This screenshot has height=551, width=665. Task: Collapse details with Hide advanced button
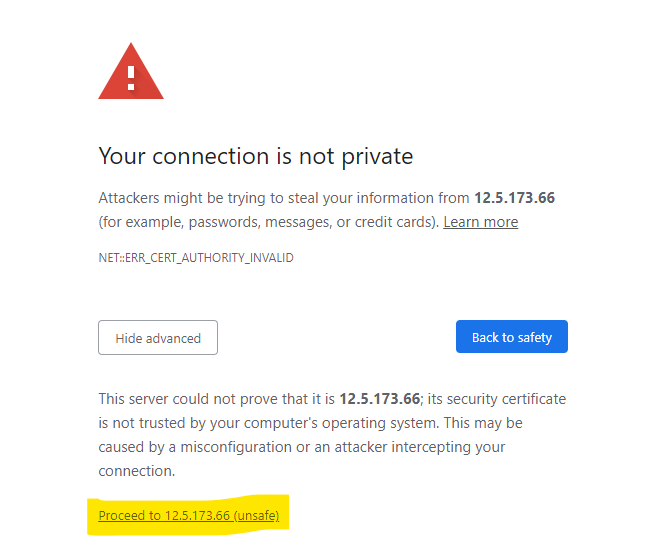coord(158,338)
